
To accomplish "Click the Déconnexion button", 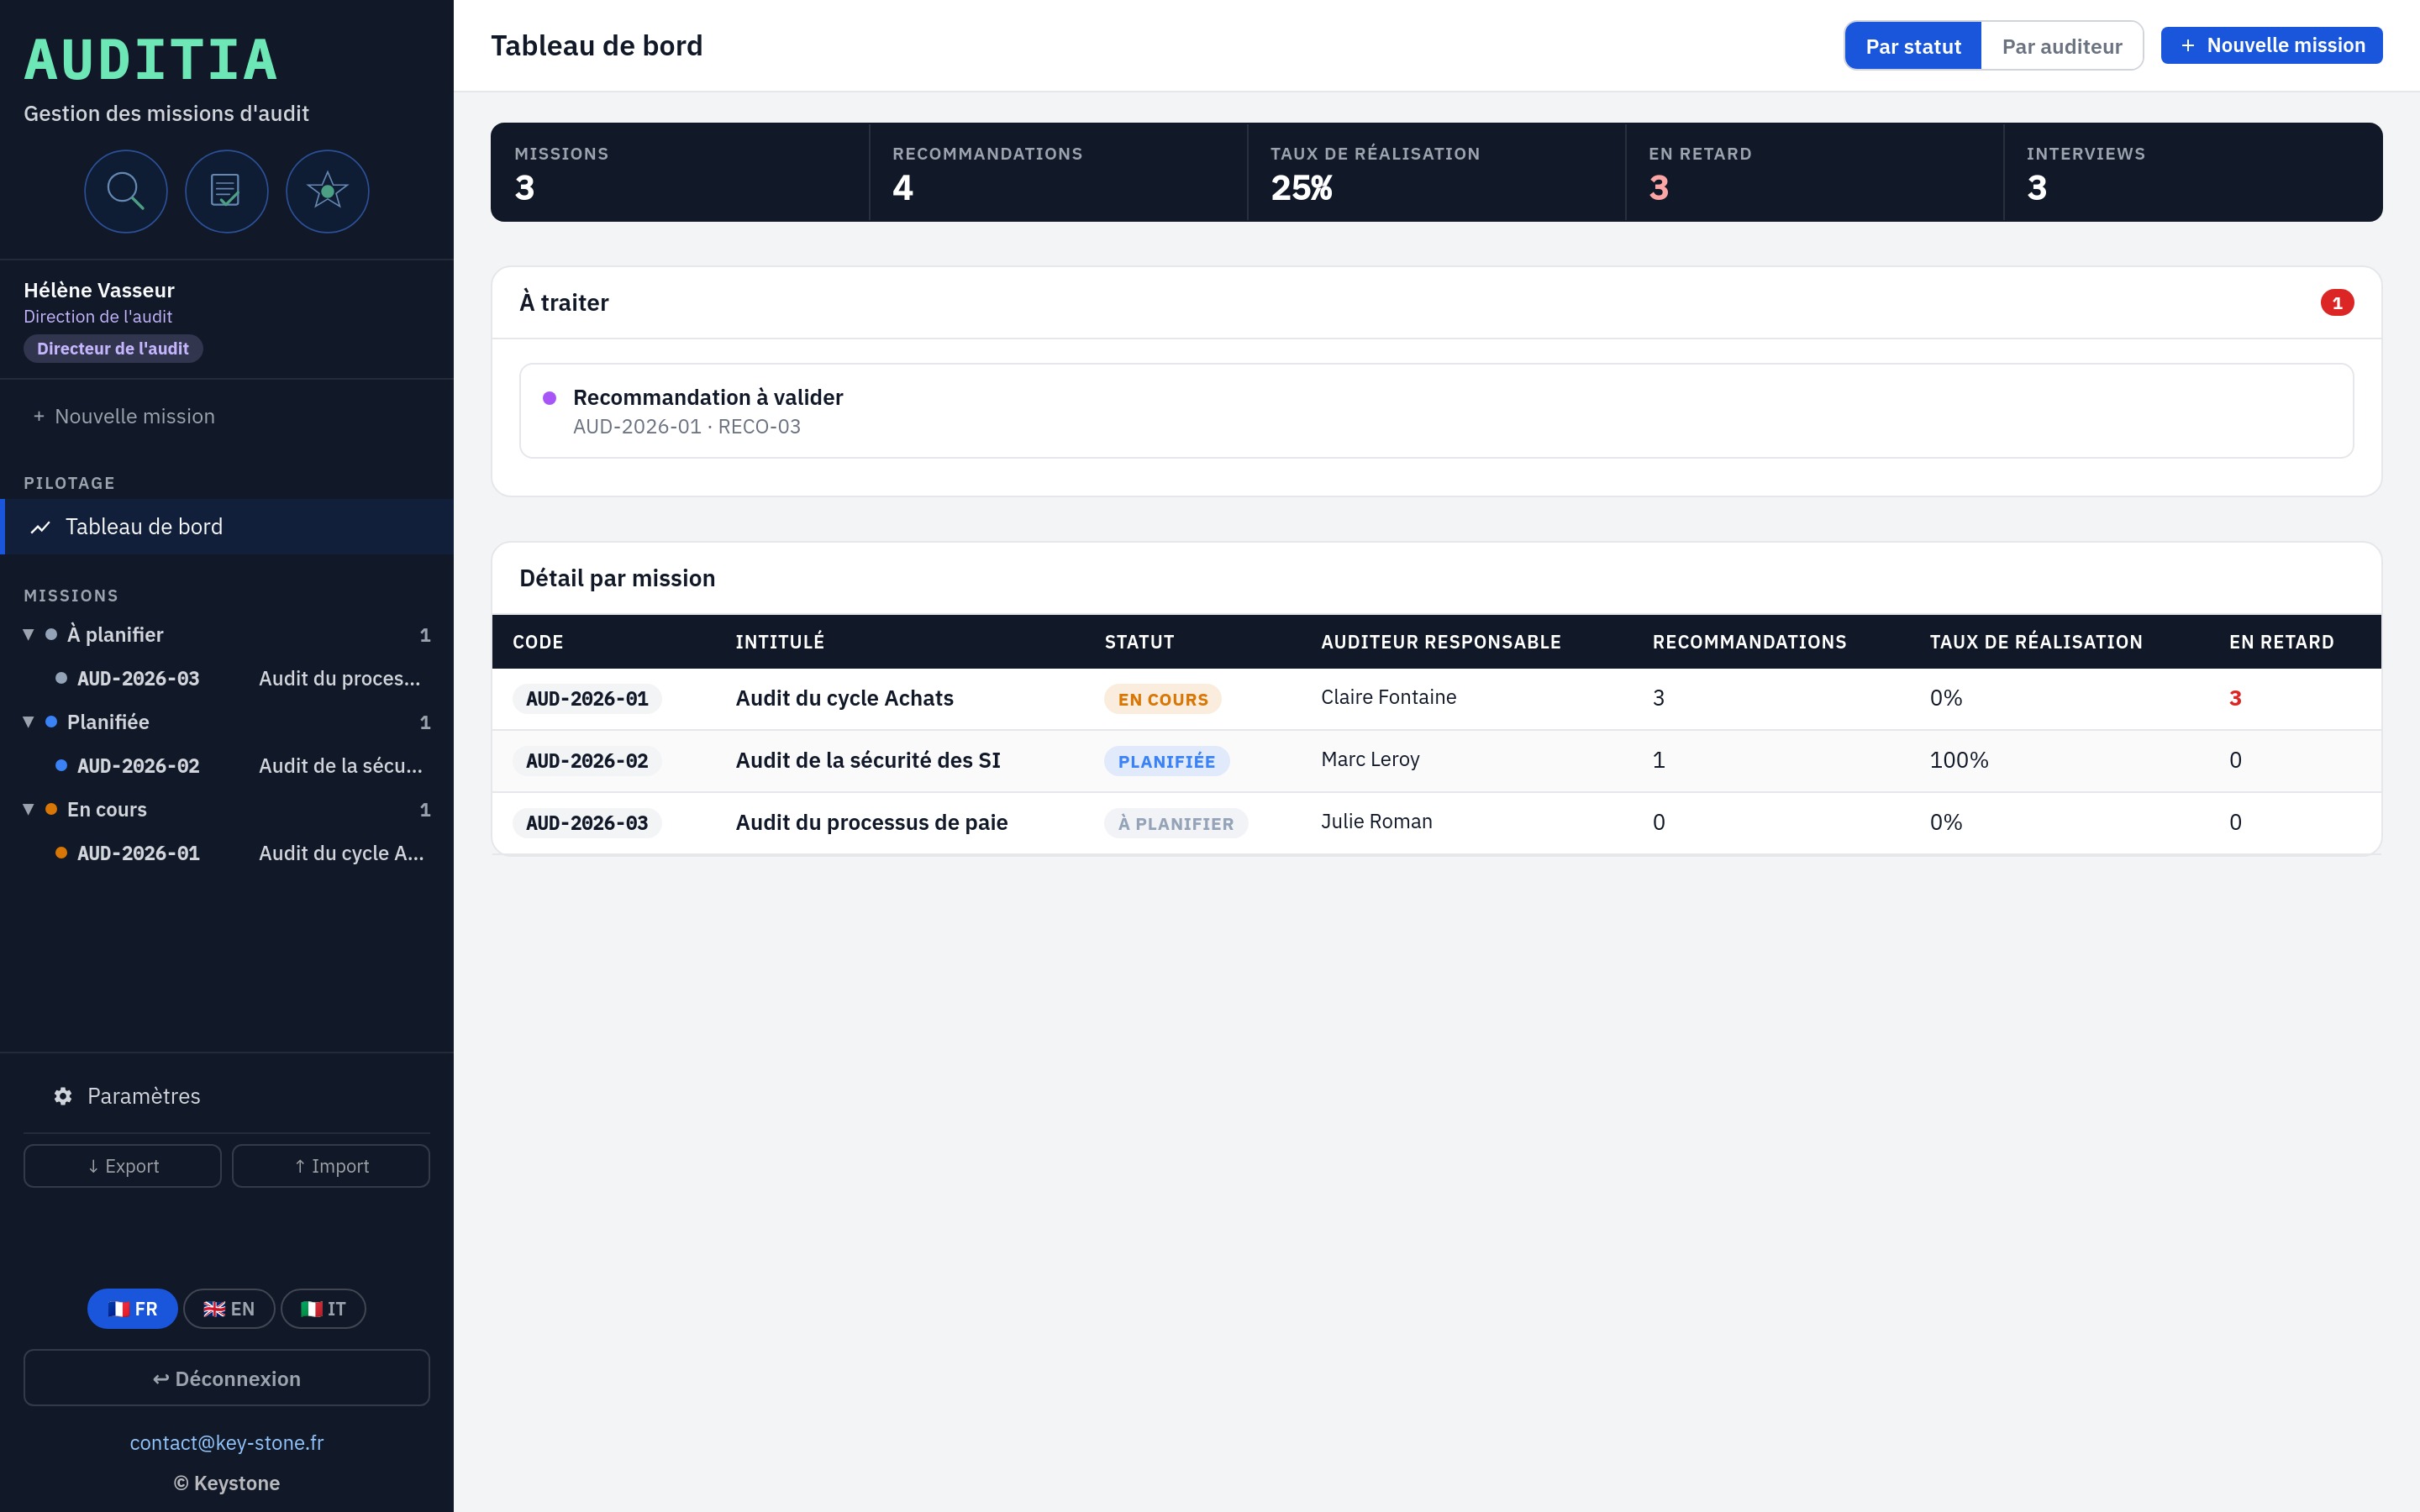I will [227, 1378].
